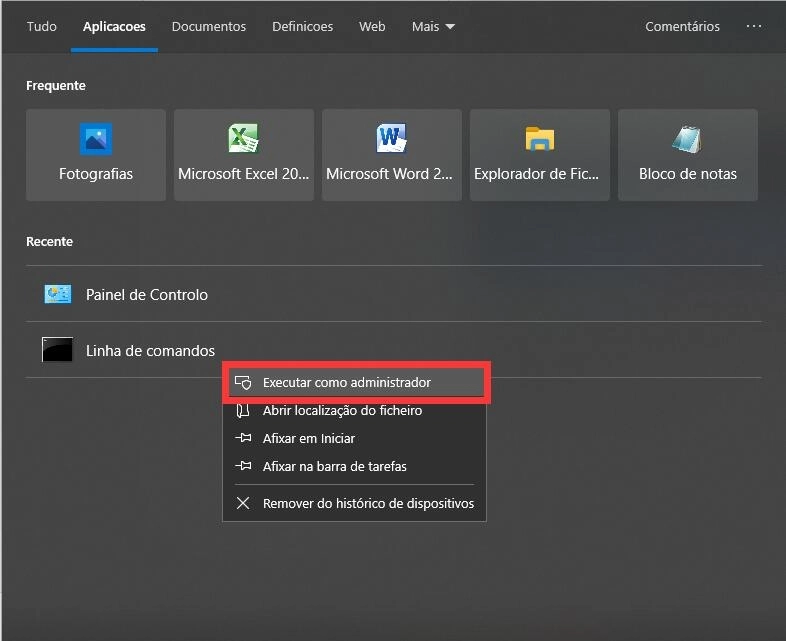
Task: Click the Painel de Controlo icon
Action: 58,294
